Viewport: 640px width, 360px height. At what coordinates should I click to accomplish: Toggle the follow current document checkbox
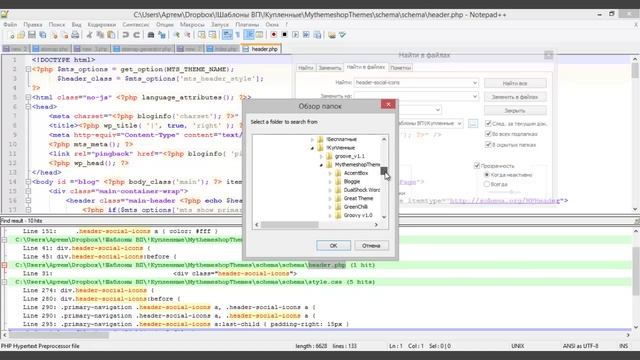pos(488,123)
